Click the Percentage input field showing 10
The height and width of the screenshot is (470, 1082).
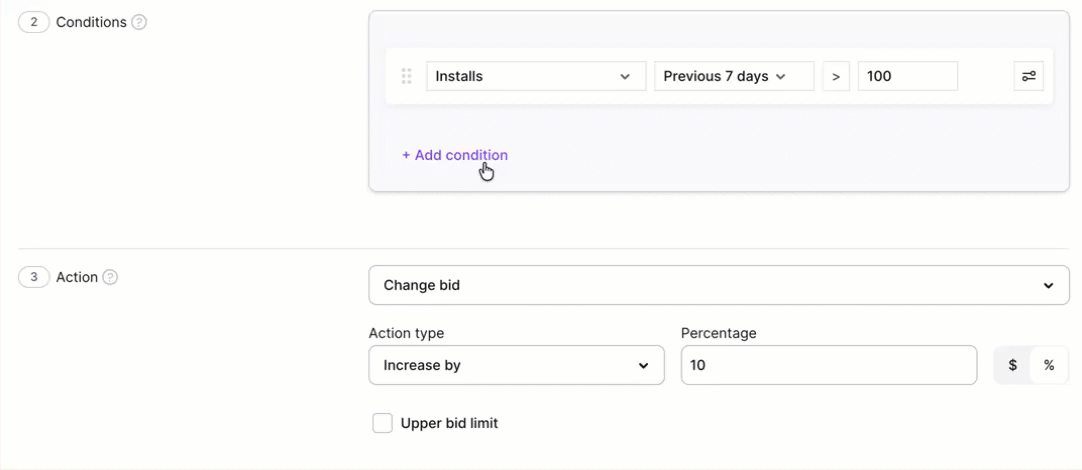[828, 365]
